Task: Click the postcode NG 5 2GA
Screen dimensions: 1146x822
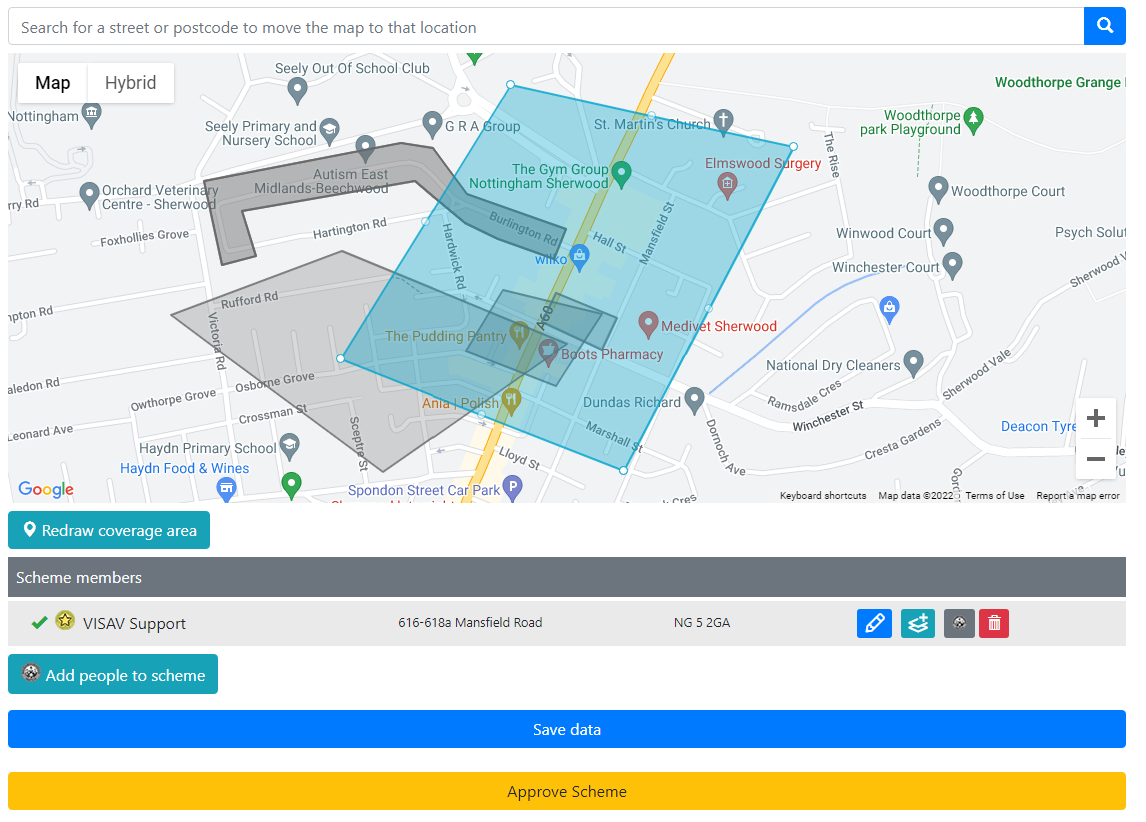Action: point(702,623)
